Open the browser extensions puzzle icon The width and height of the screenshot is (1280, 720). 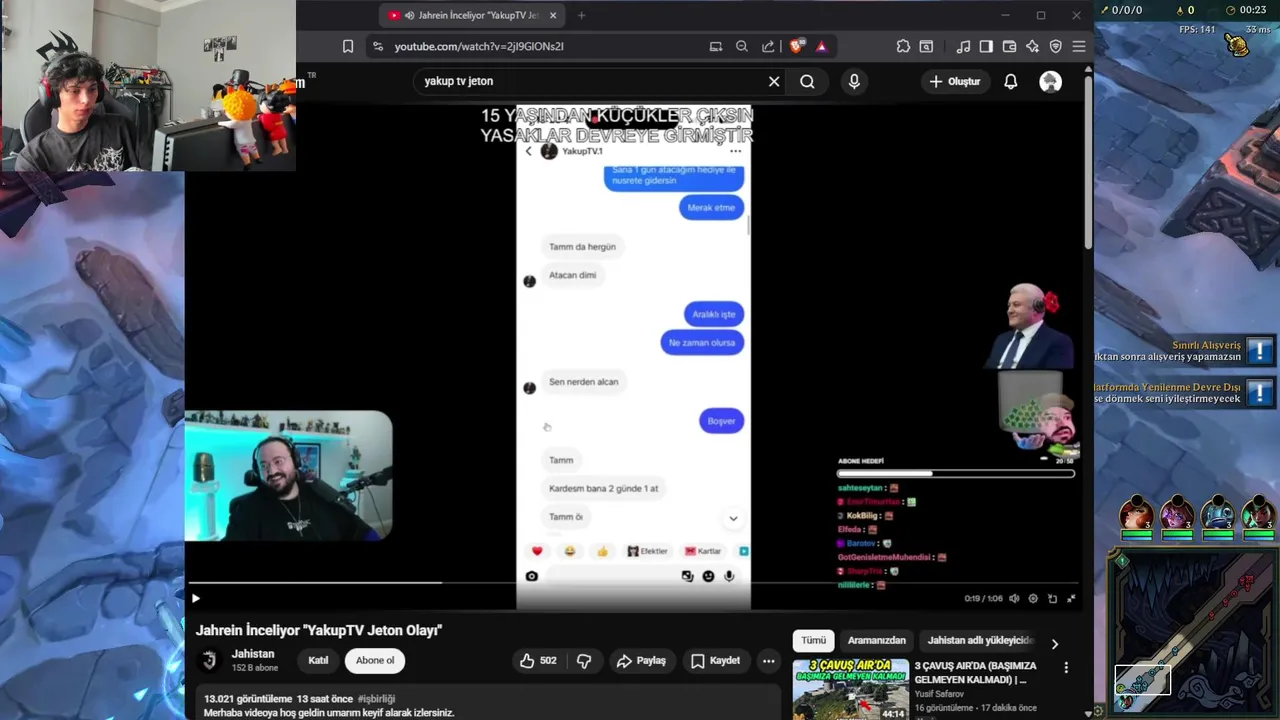(903, 46)
